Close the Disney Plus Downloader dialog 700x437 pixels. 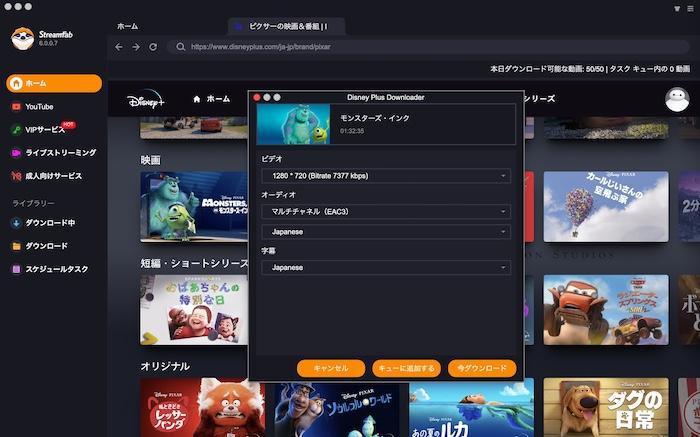(257, 97)
